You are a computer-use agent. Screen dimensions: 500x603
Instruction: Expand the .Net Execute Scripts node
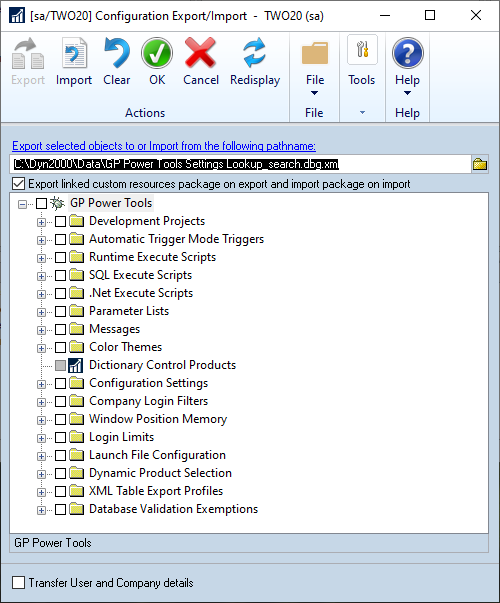(x=41, y=294)
